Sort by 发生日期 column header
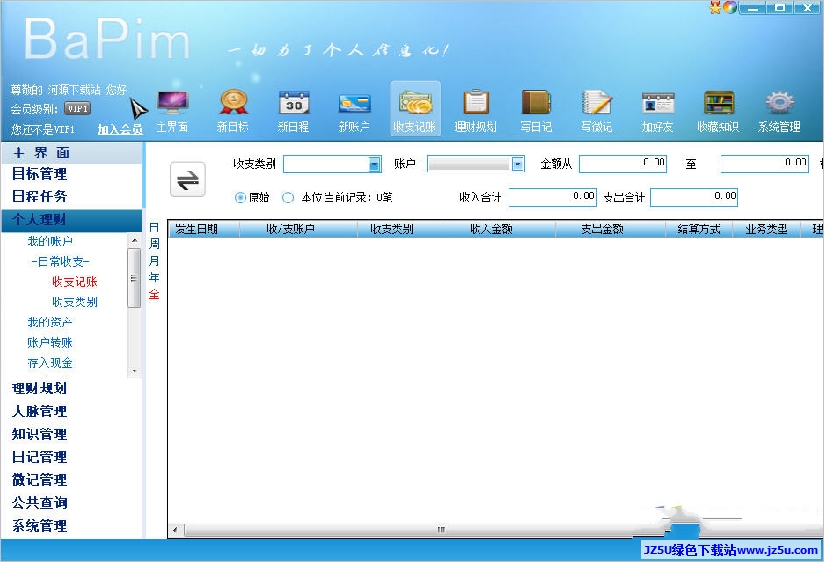 pos(204,229)
